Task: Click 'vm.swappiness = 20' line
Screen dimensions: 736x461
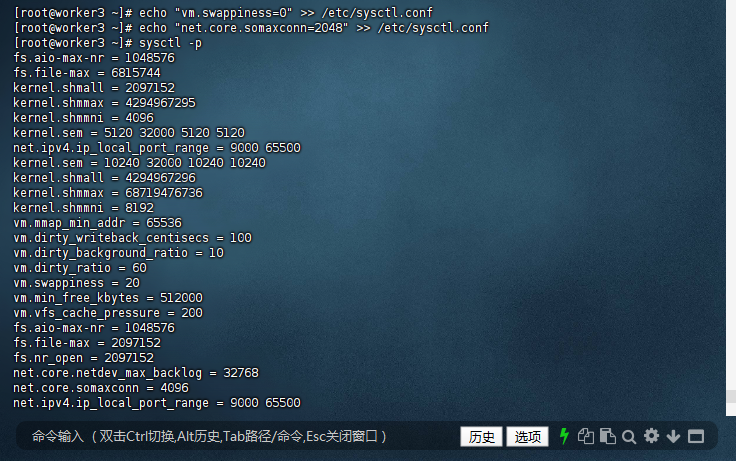Action: coord(77,284)
